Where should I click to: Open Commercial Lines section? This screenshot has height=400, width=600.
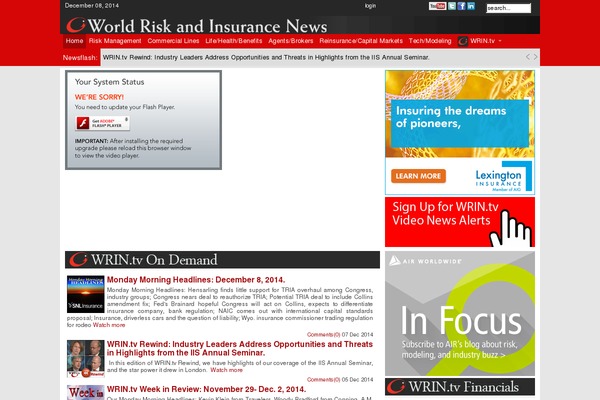click(x=173, y=41)
